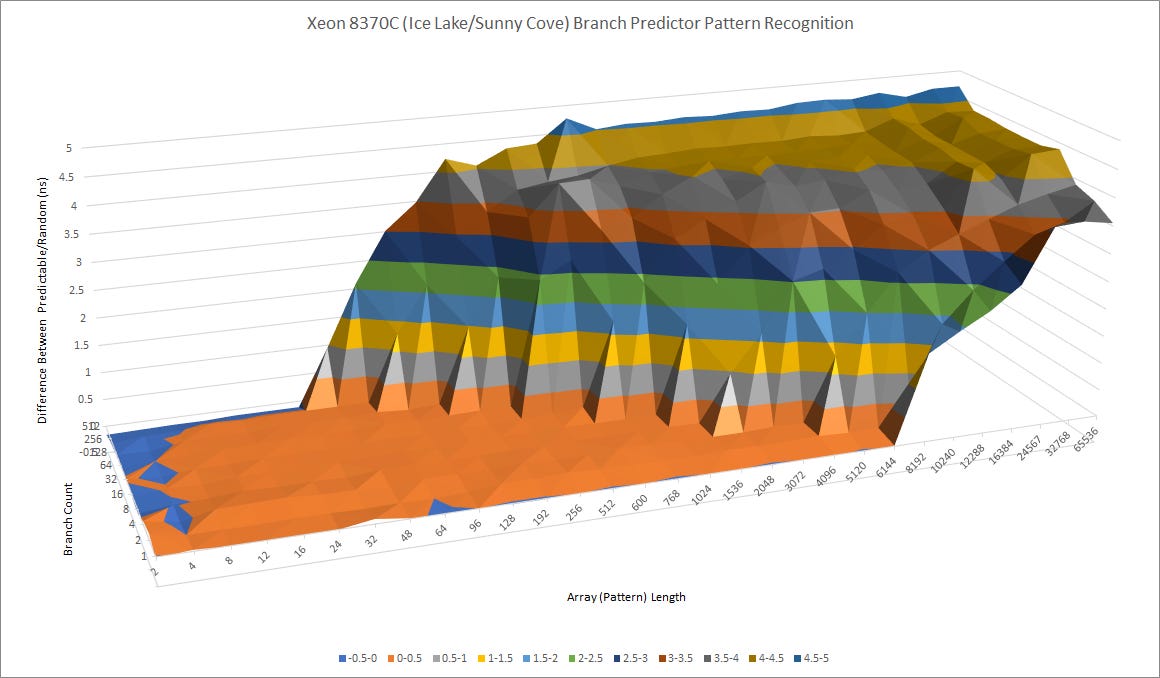
Task: Click the vertical axis label '5'
Action: 69,148
